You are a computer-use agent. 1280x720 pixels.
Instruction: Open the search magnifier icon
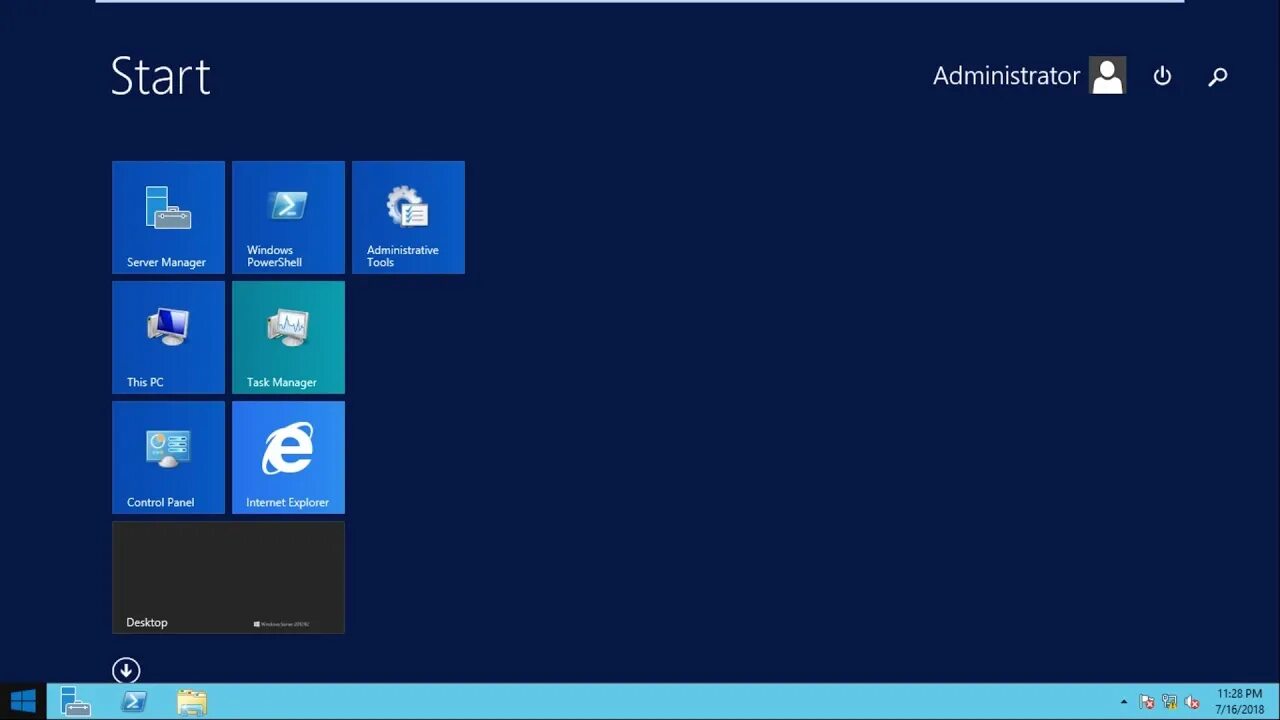[1217, 76]
